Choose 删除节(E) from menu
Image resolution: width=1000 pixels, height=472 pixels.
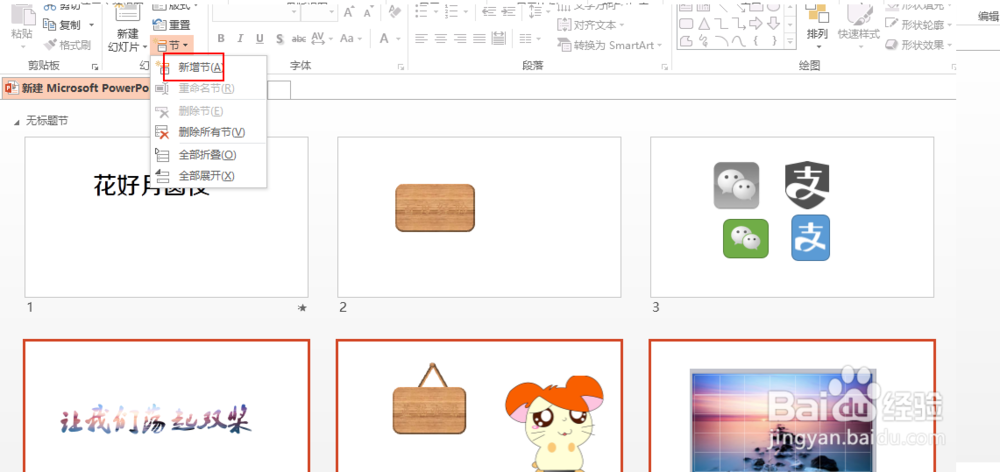209,112
